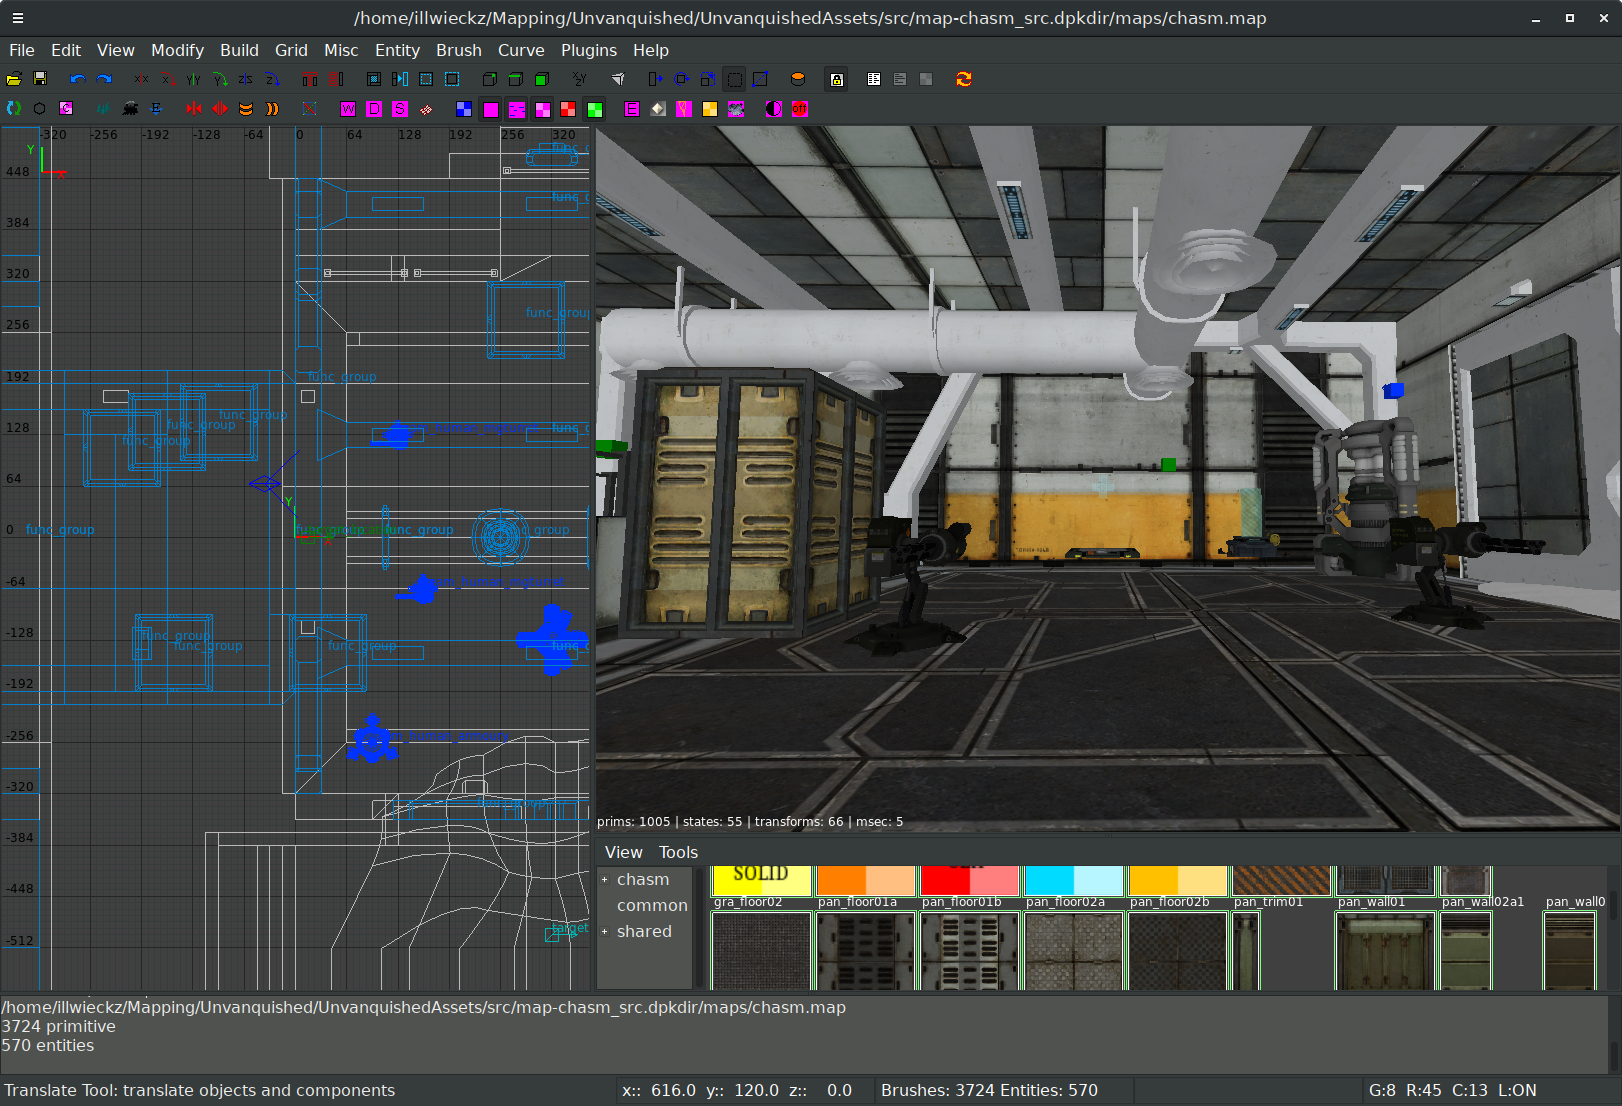Click the blue Undo arrow

[77, 79]
